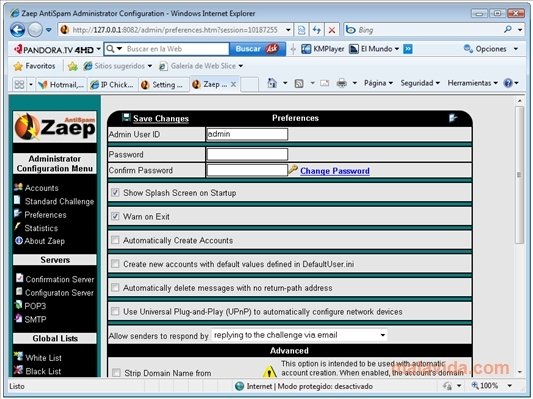
Task: Expand the Galería de Web Slice dropdown
Action: [x=241, y=66]
